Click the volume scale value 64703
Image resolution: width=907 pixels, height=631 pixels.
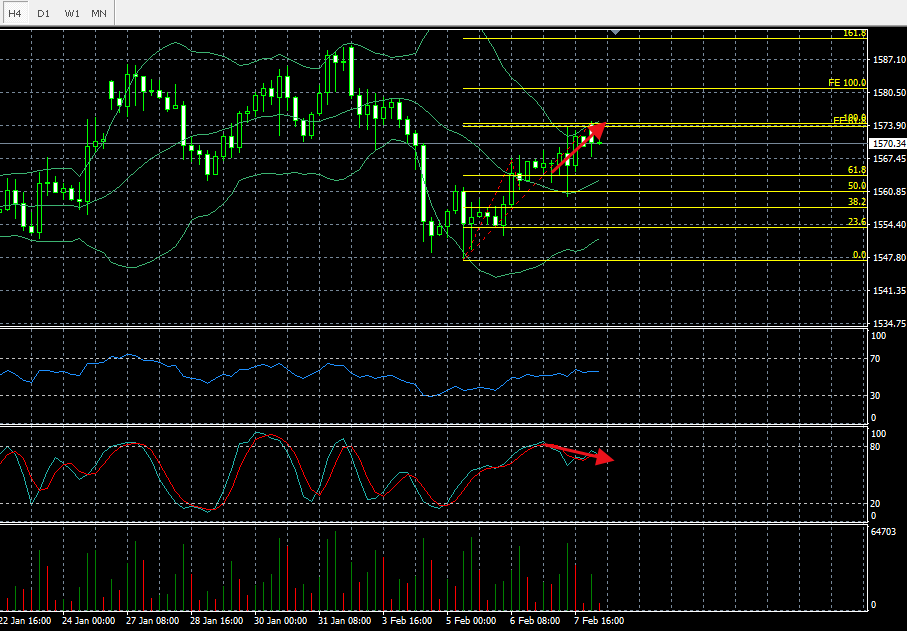[883, 532]
